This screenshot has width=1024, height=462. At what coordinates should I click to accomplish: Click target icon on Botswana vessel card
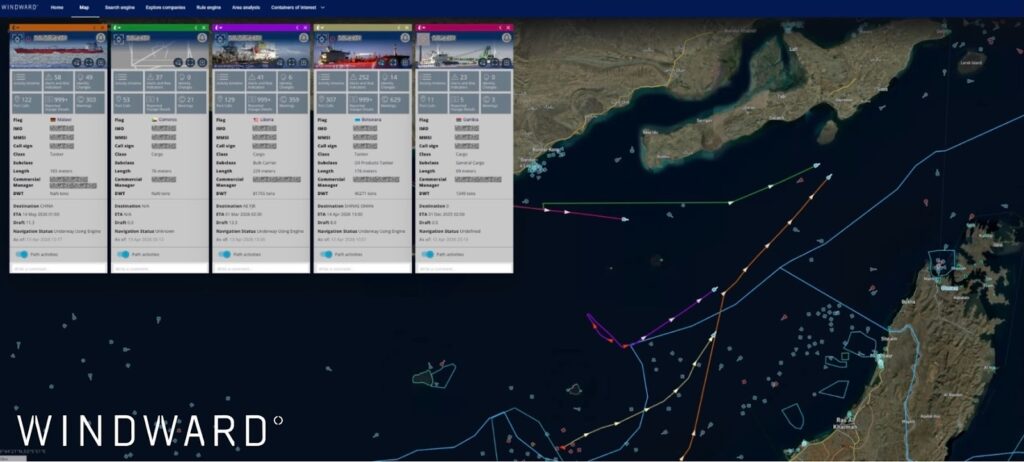coord(321,39)
